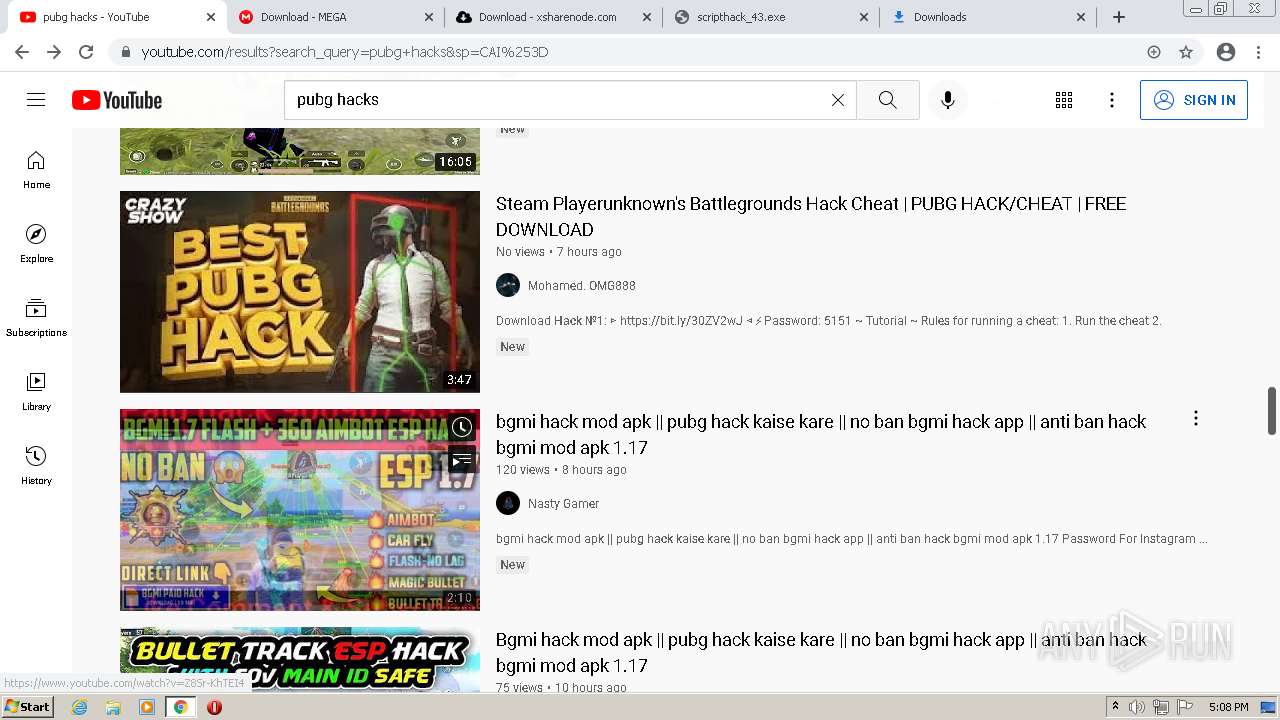This screenshot has width=1280, height=720.
Task: Open BEST PUBG HACK video thumbnail
Action: coord(300,292)
